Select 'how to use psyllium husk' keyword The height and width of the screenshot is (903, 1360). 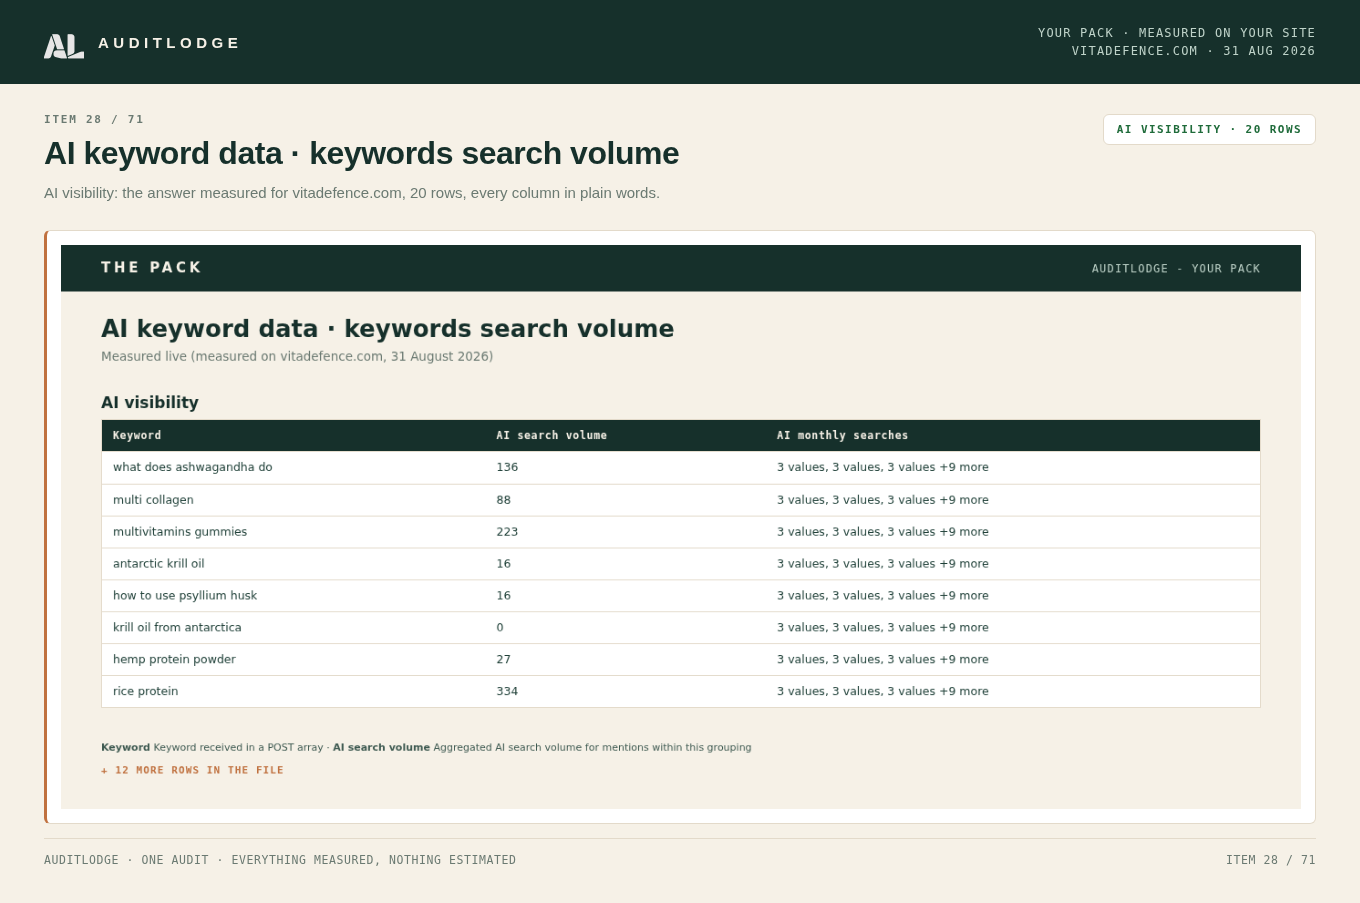click(185, 596)
